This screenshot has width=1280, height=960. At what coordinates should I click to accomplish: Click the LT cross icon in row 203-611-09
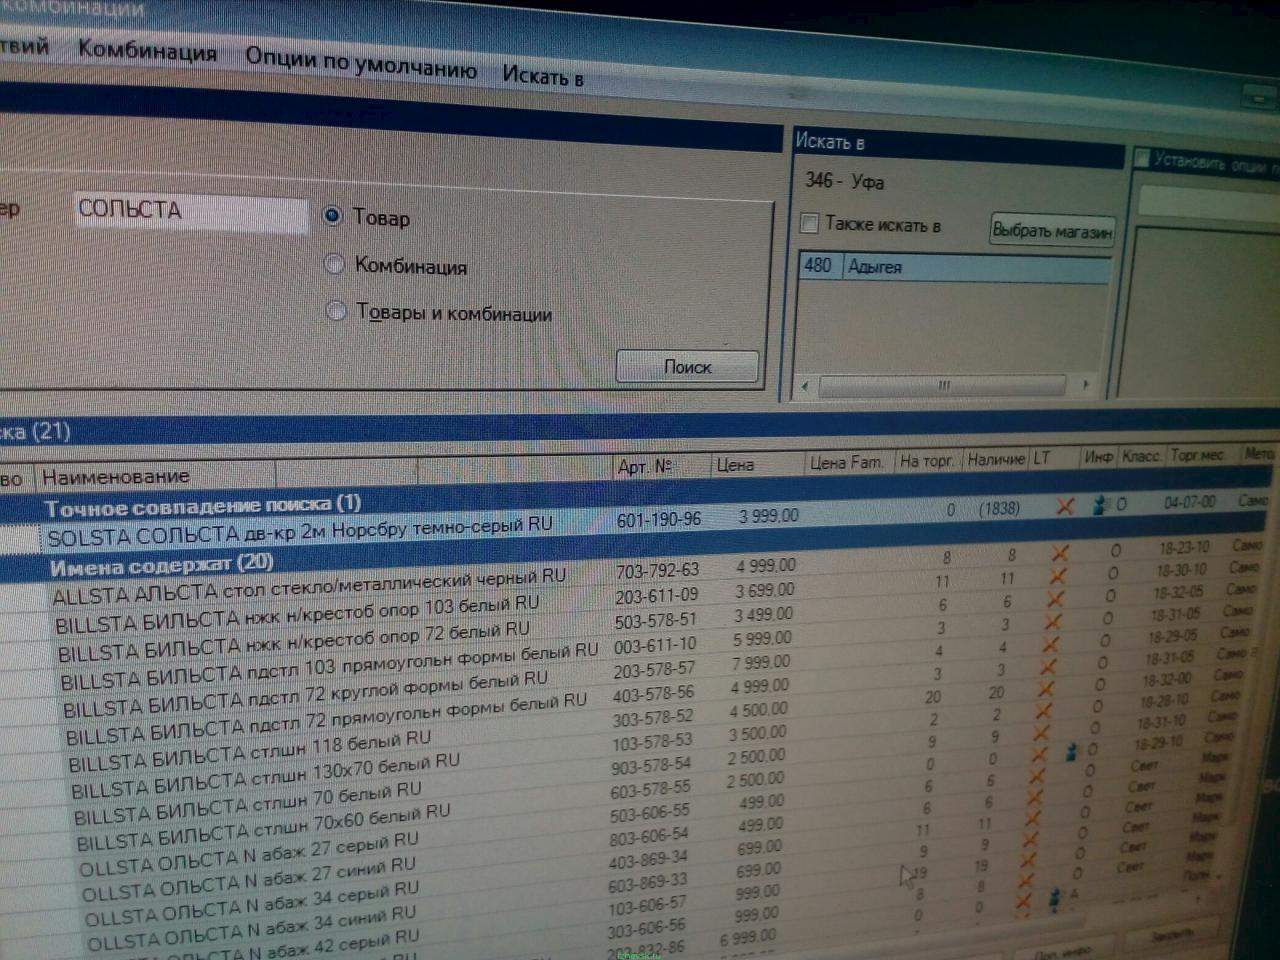point(1058,576)
